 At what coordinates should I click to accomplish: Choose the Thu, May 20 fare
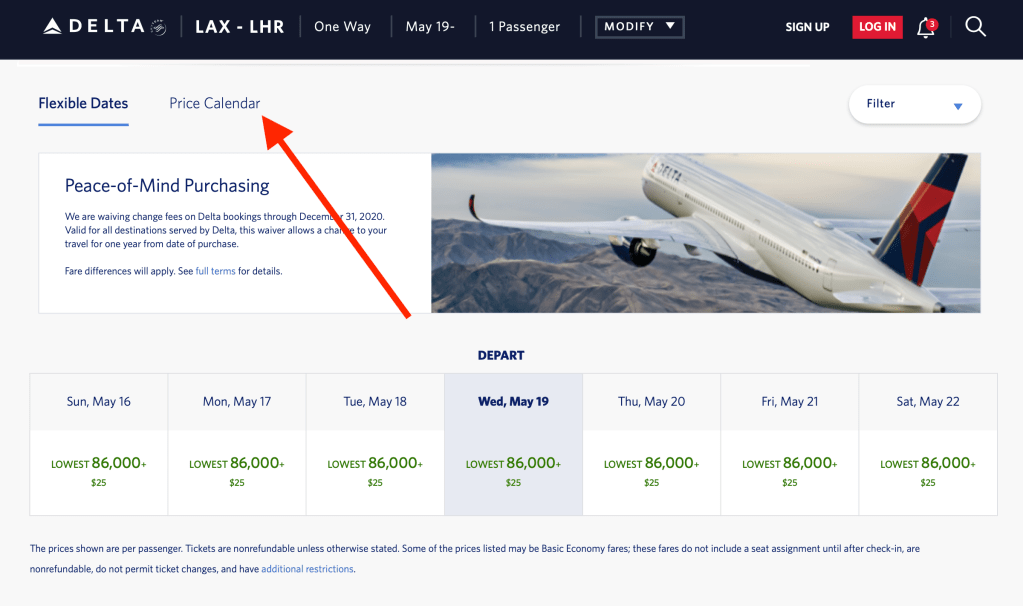pos(651,471)
